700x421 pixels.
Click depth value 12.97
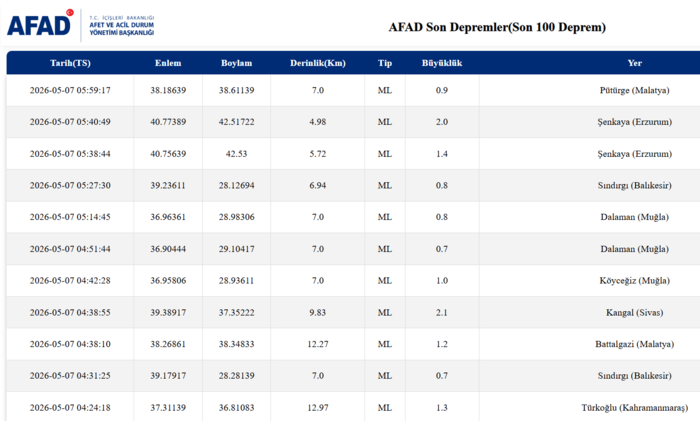[318, 408]
